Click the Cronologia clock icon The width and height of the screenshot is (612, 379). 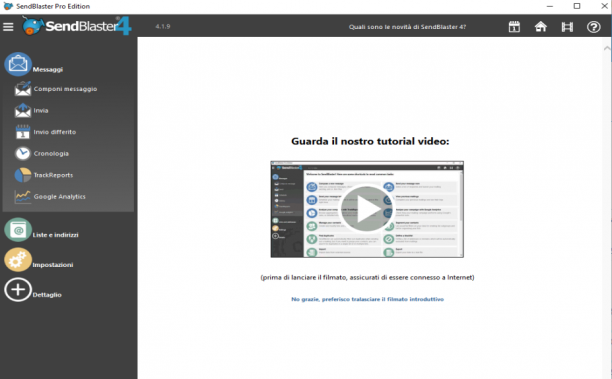[x=23, y=153]
